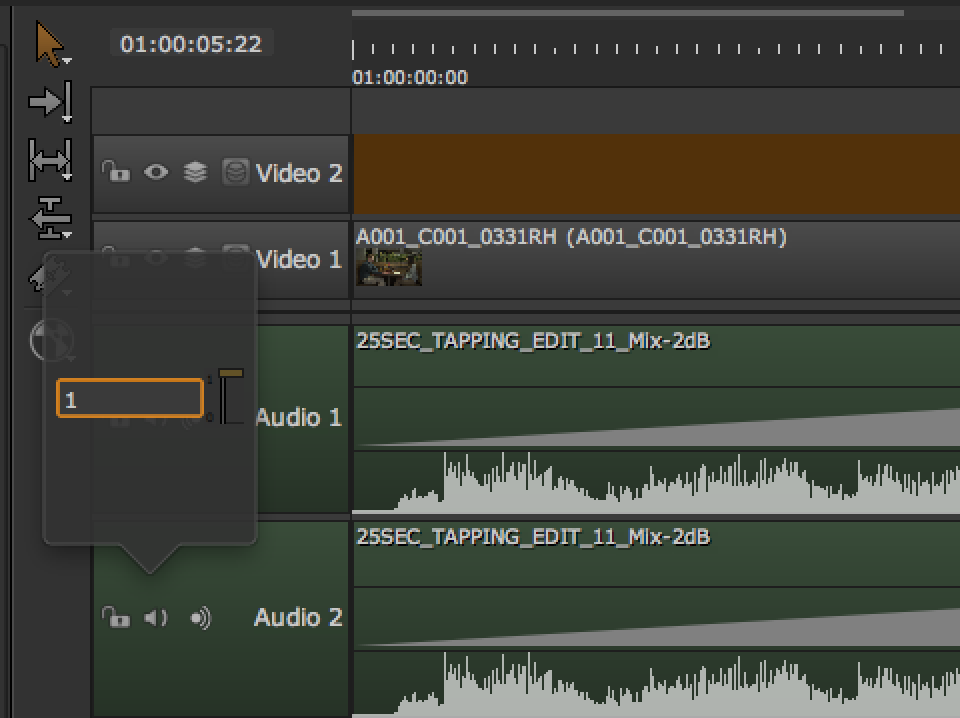This screenshot has width=960, height=718.
Task: Lock the Video 2 track
Action: tap(116, 172)
